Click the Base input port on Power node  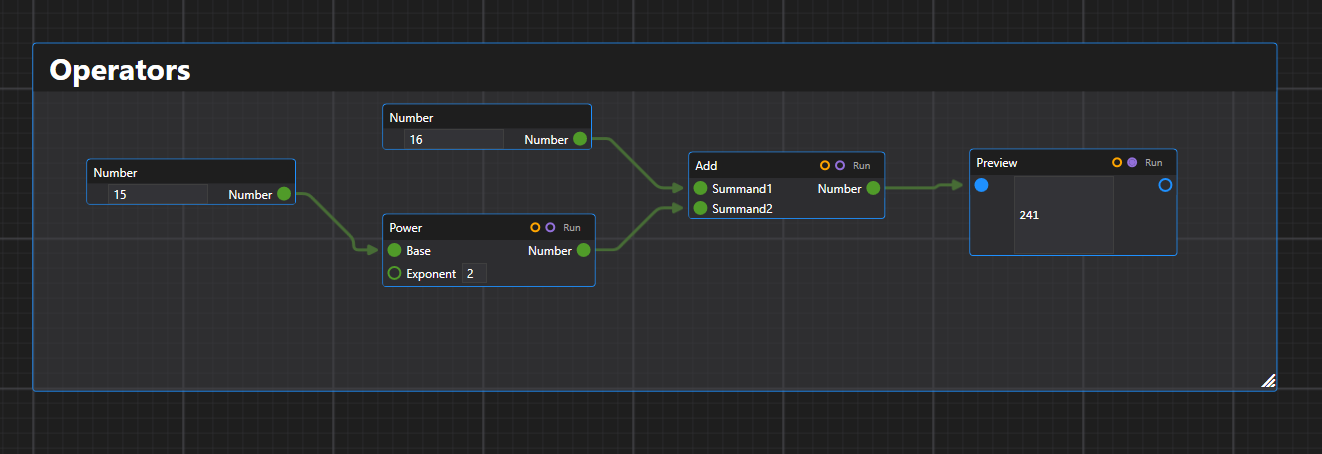(x=394, y=251)
